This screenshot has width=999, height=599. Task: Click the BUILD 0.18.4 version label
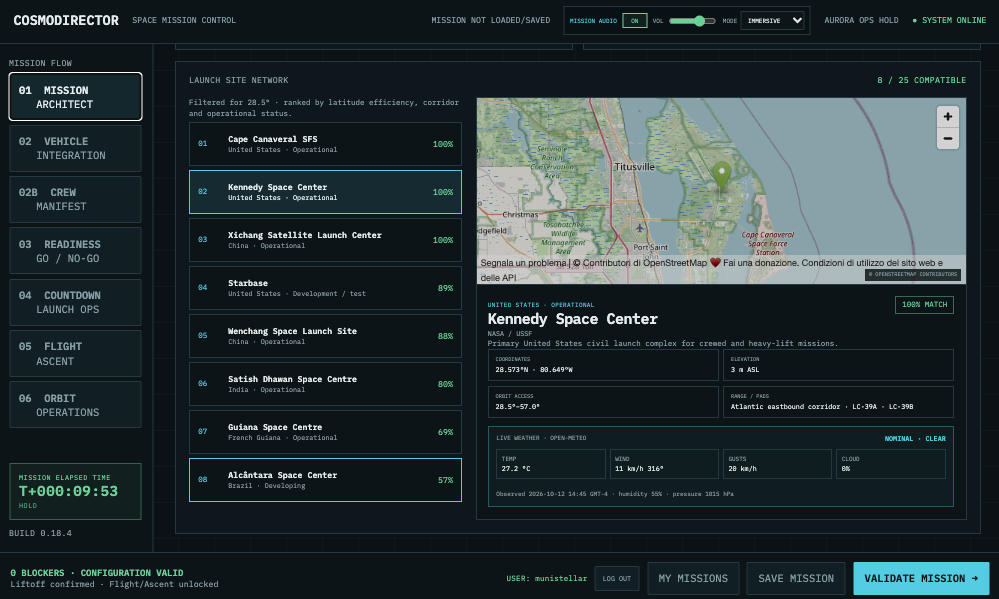(x=40, y=533)
